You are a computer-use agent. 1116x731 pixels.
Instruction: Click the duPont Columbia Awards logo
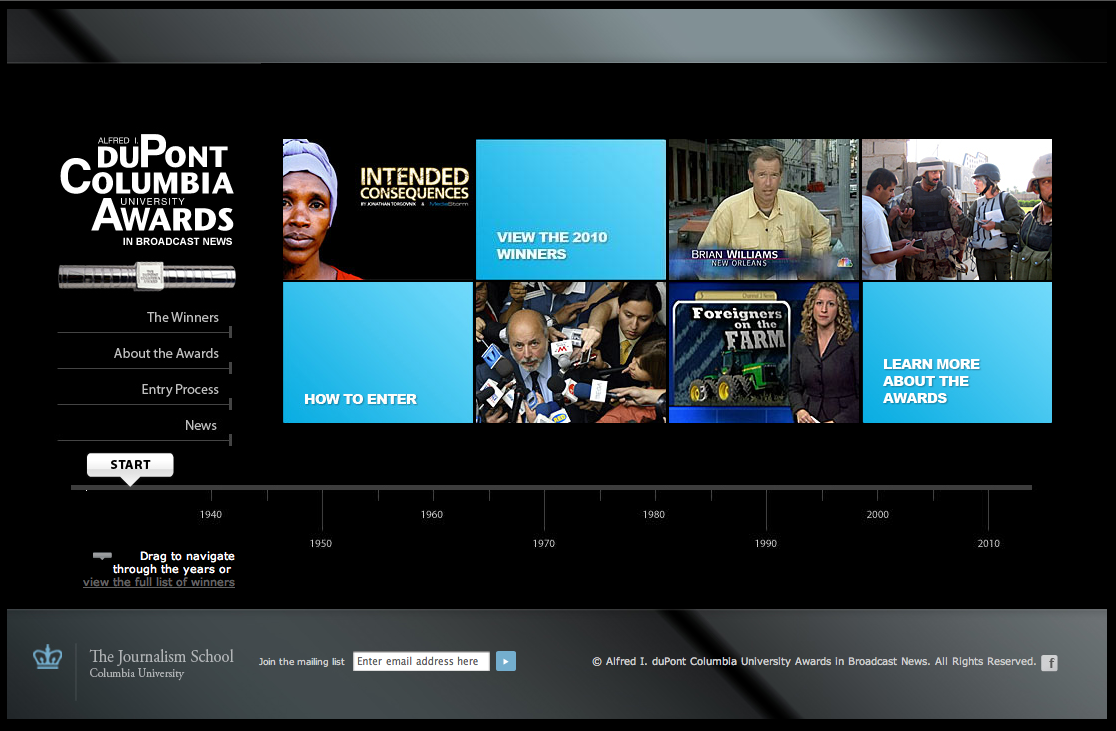[x=147, y=190]
